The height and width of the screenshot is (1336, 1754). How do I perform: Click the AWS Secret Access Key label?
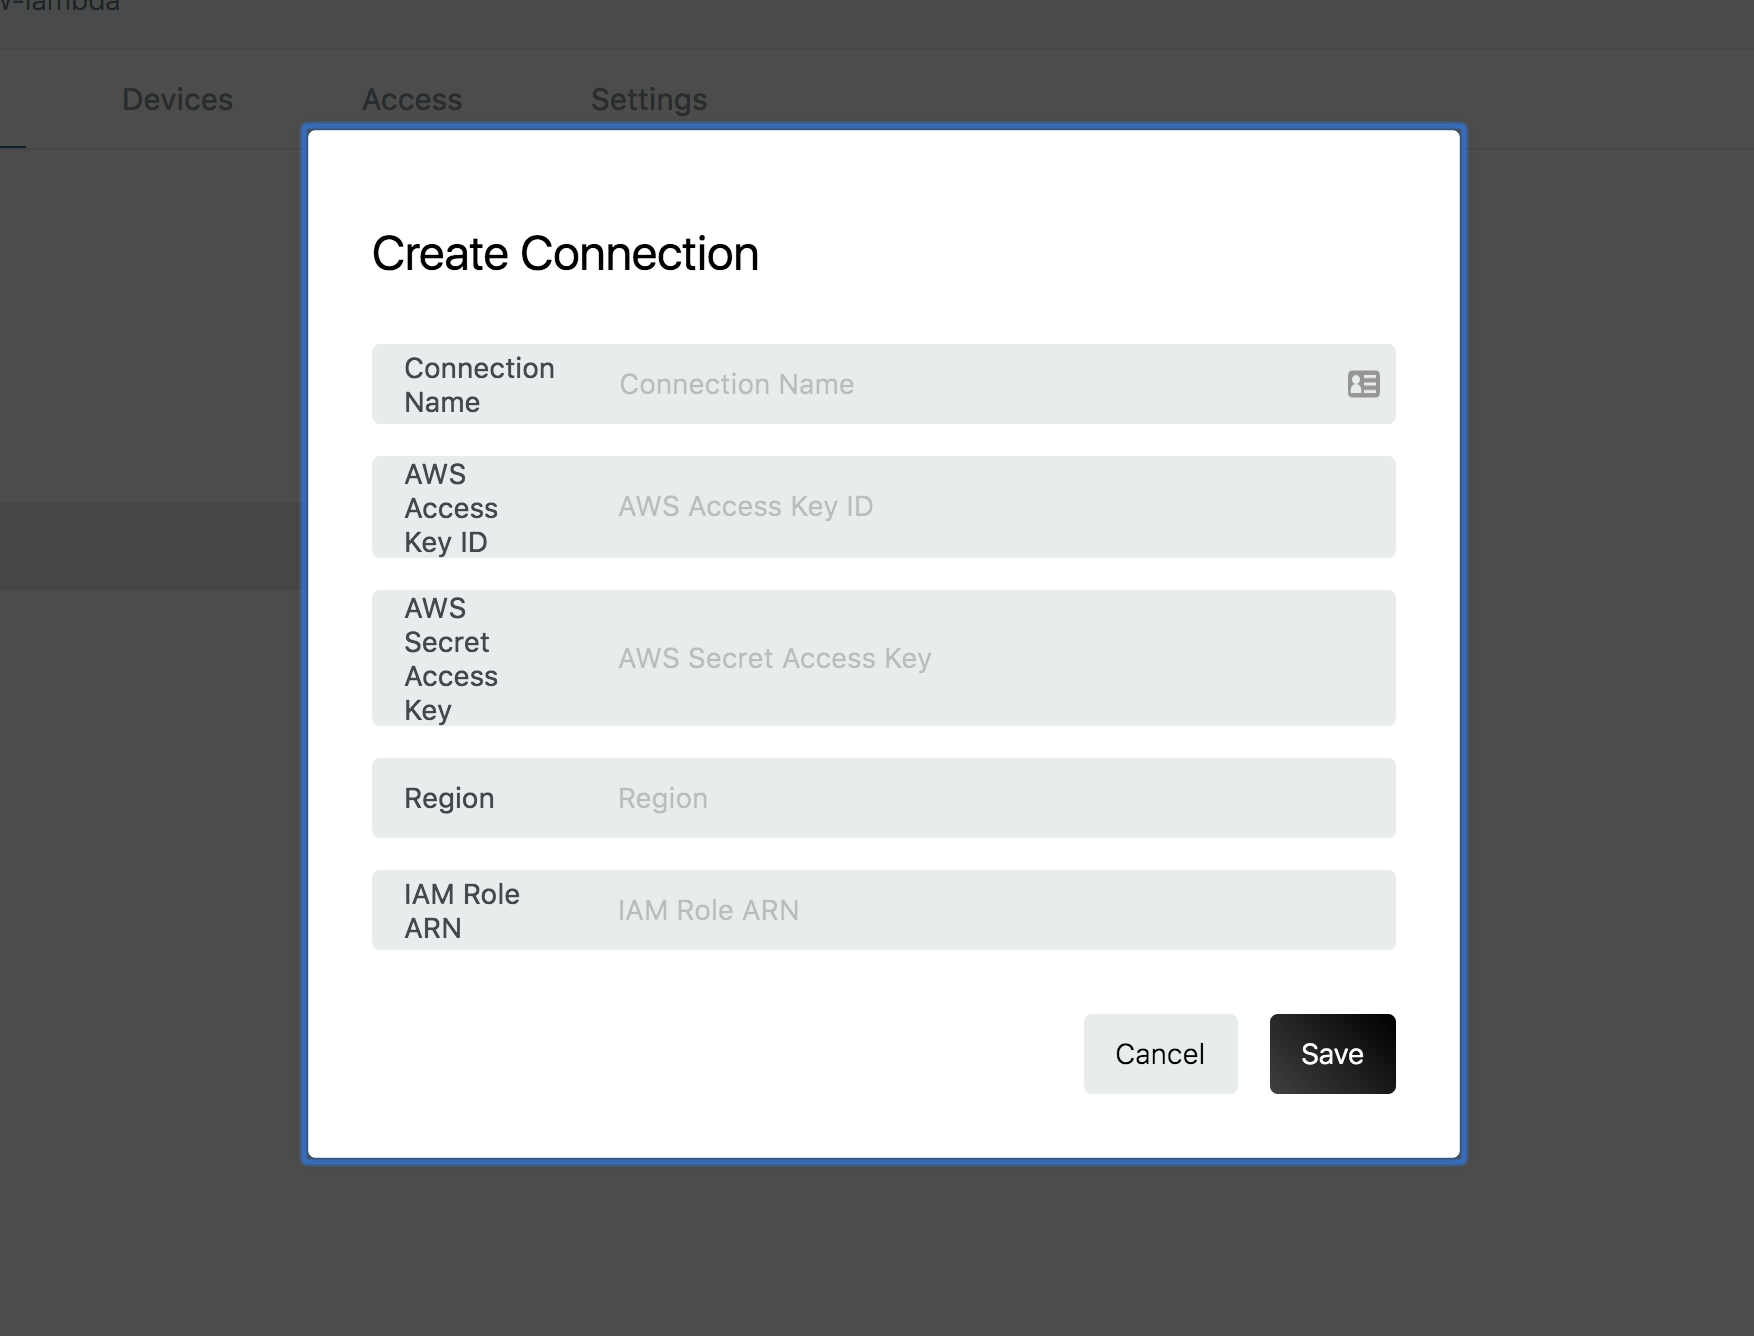pyautogui.click(x=451, y=658)
